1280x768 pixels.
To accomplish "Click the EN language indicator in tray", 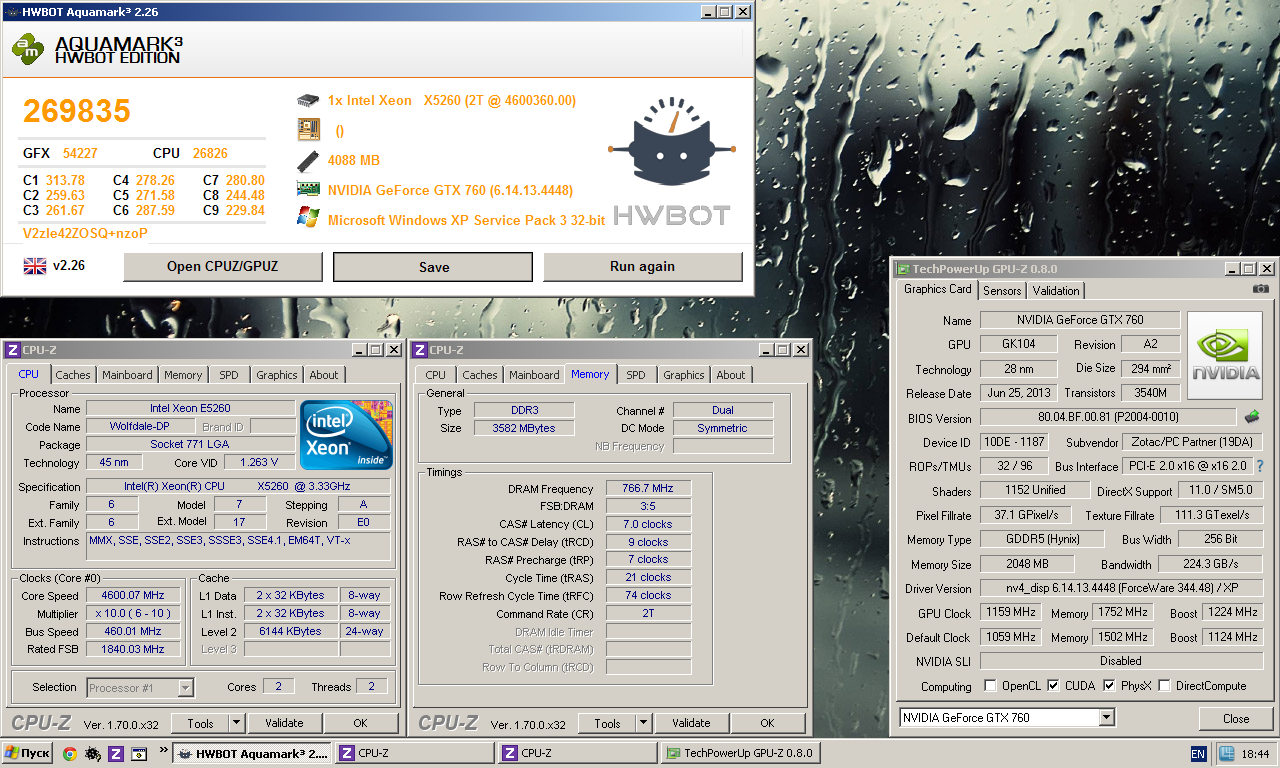I will point(1198,754).
